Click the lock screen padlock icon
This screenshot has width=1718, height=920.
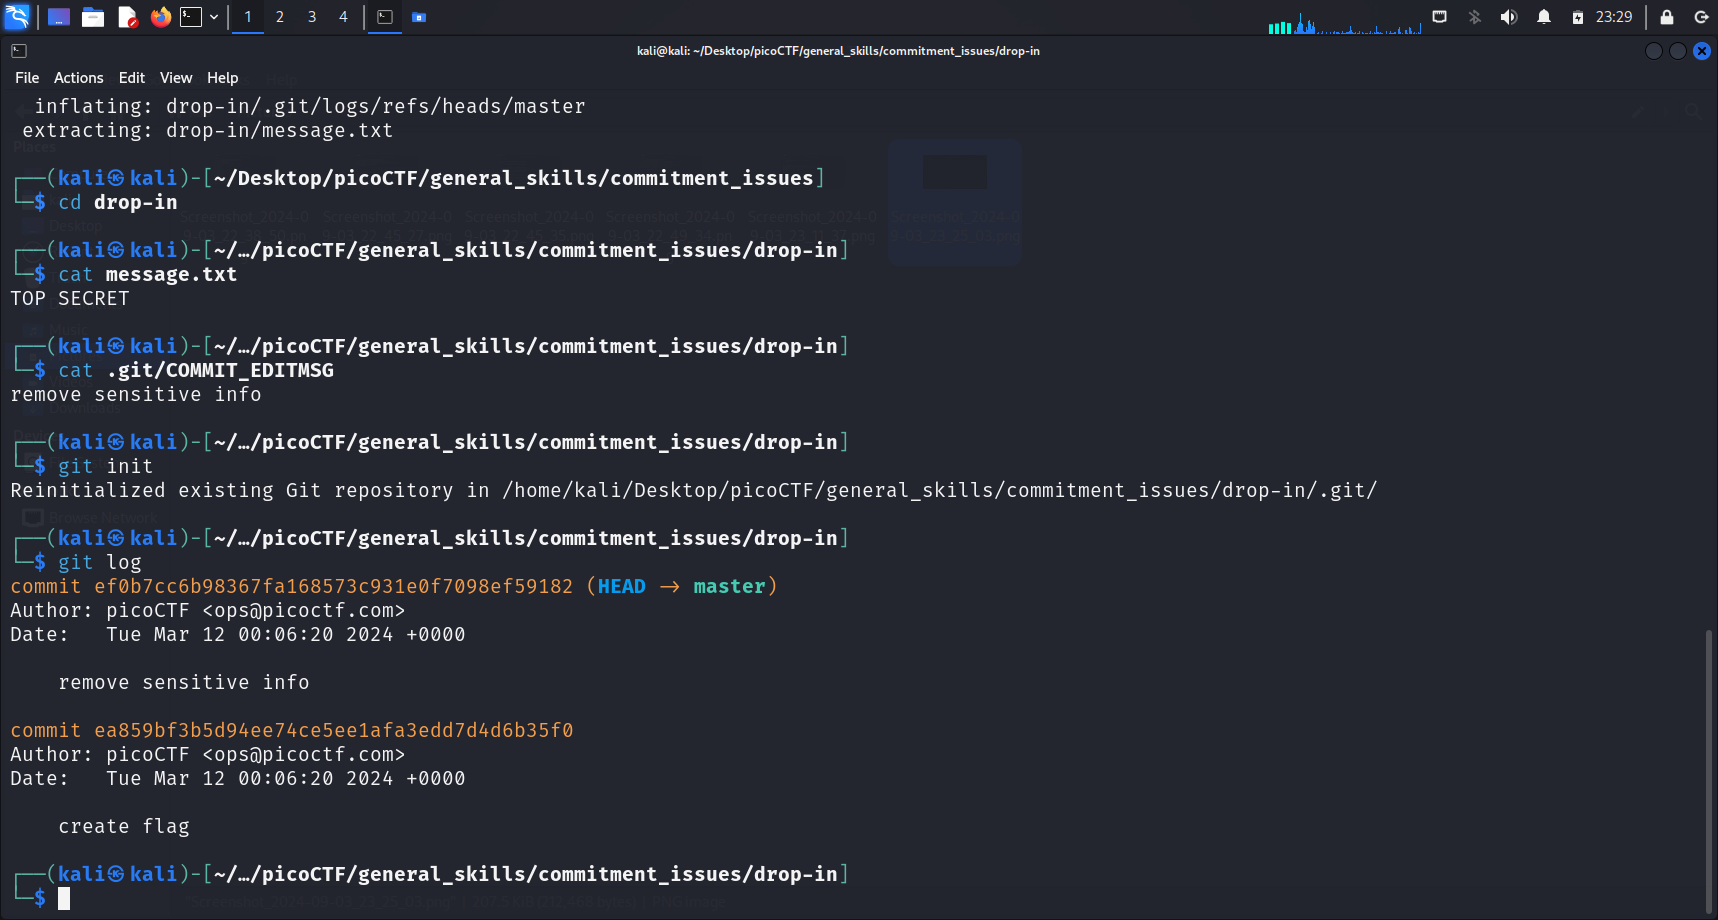click(x=1667, y=17)
